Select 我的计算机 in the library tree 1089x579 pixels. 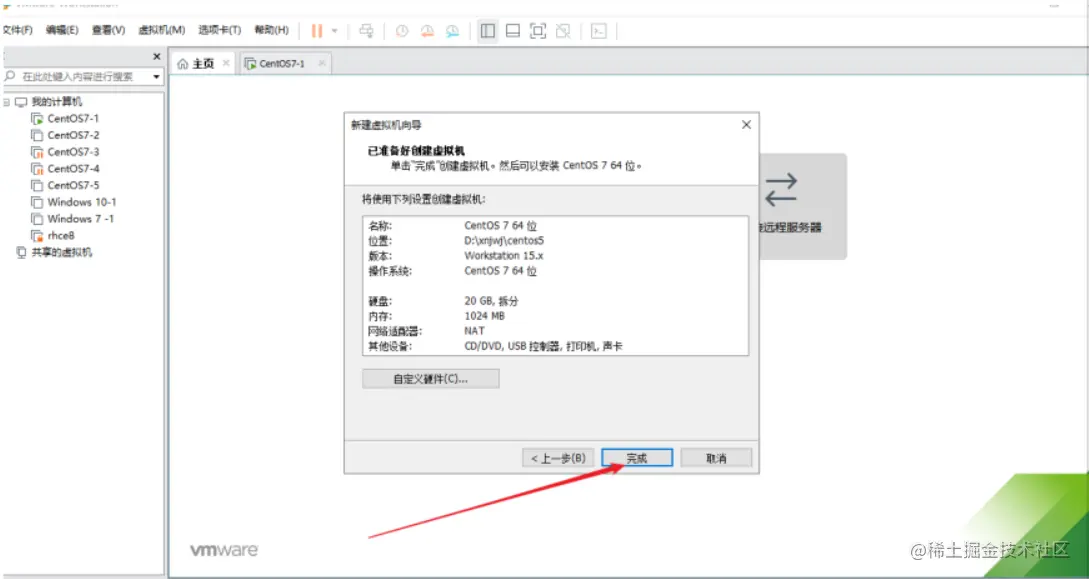click(57, 102)
